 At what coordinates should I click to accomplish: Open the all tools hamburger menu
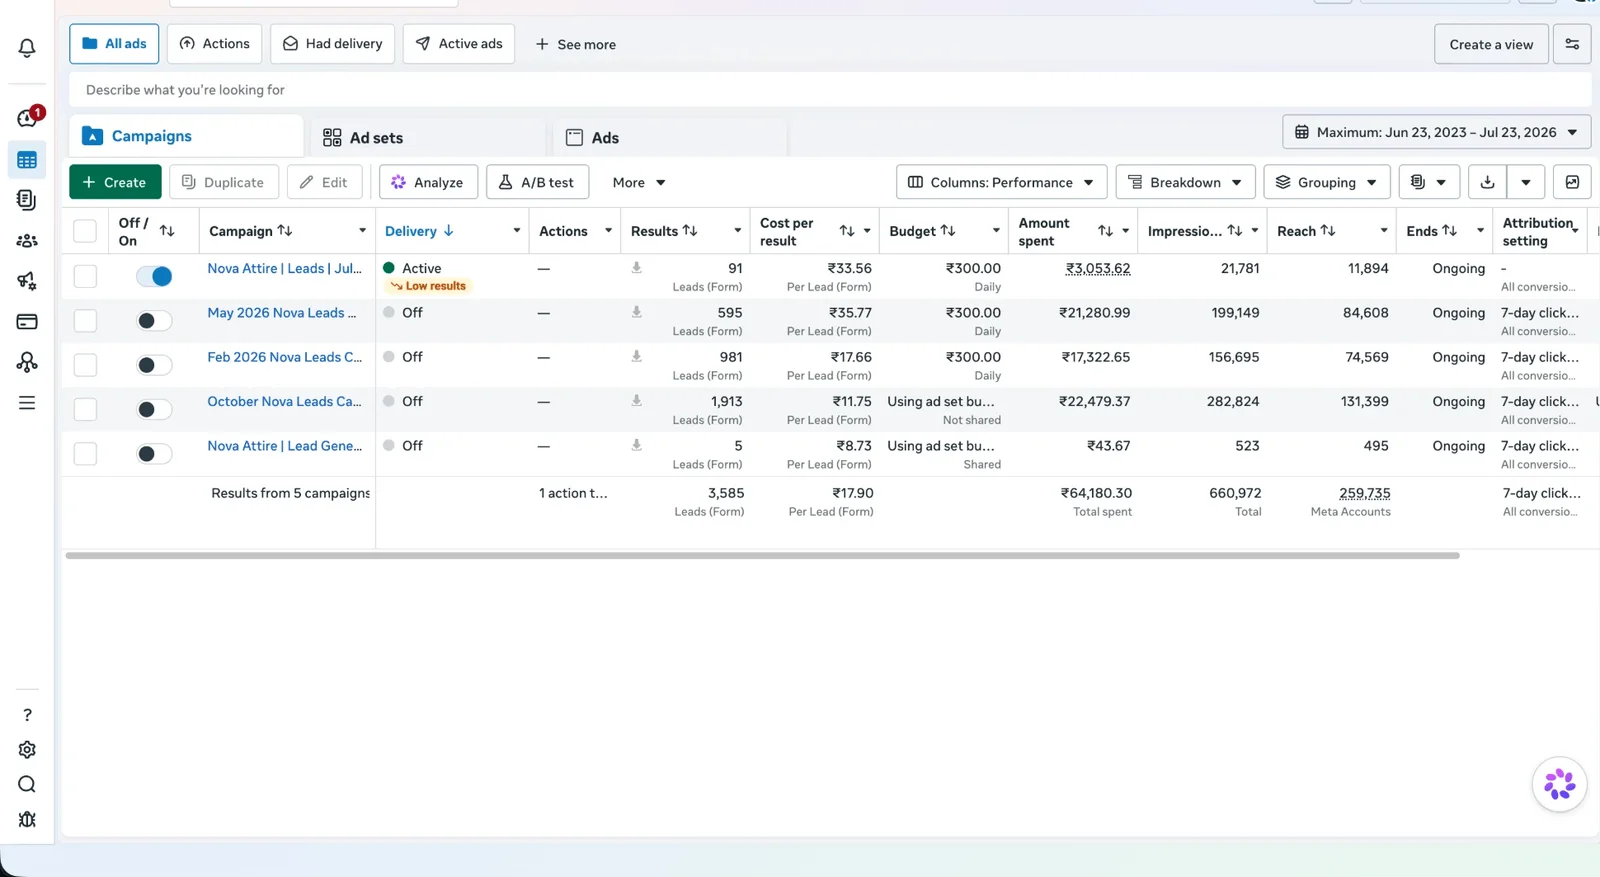pyautogui.click(x=27, y=403)
